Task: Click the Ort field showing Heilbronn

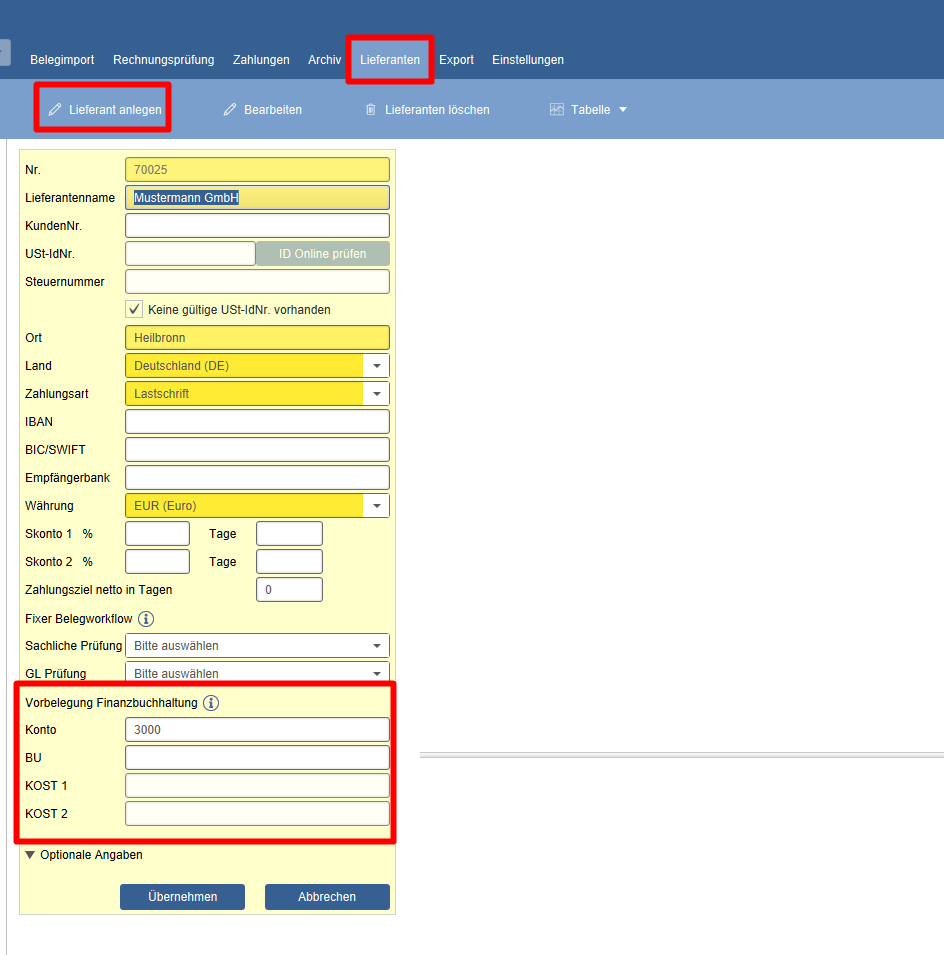Action: (257, 337)
